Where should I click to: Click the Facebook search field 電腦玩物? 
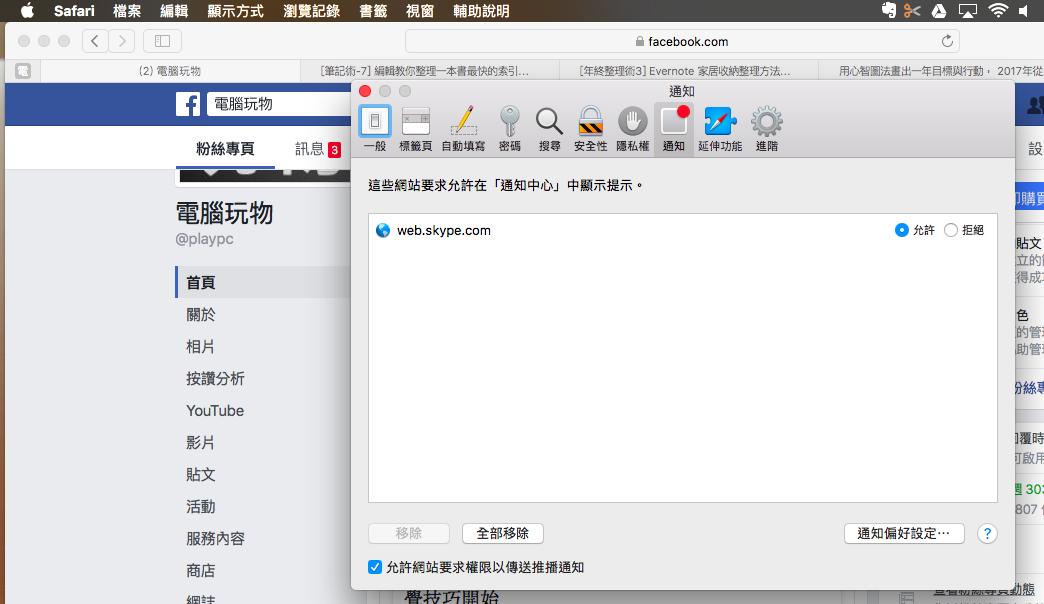coord(280,104)
